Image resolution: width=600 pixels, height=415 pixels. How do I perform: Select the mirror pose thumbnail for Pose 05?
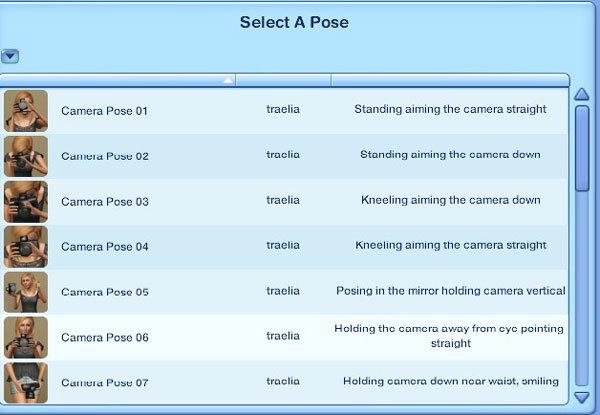26,292
